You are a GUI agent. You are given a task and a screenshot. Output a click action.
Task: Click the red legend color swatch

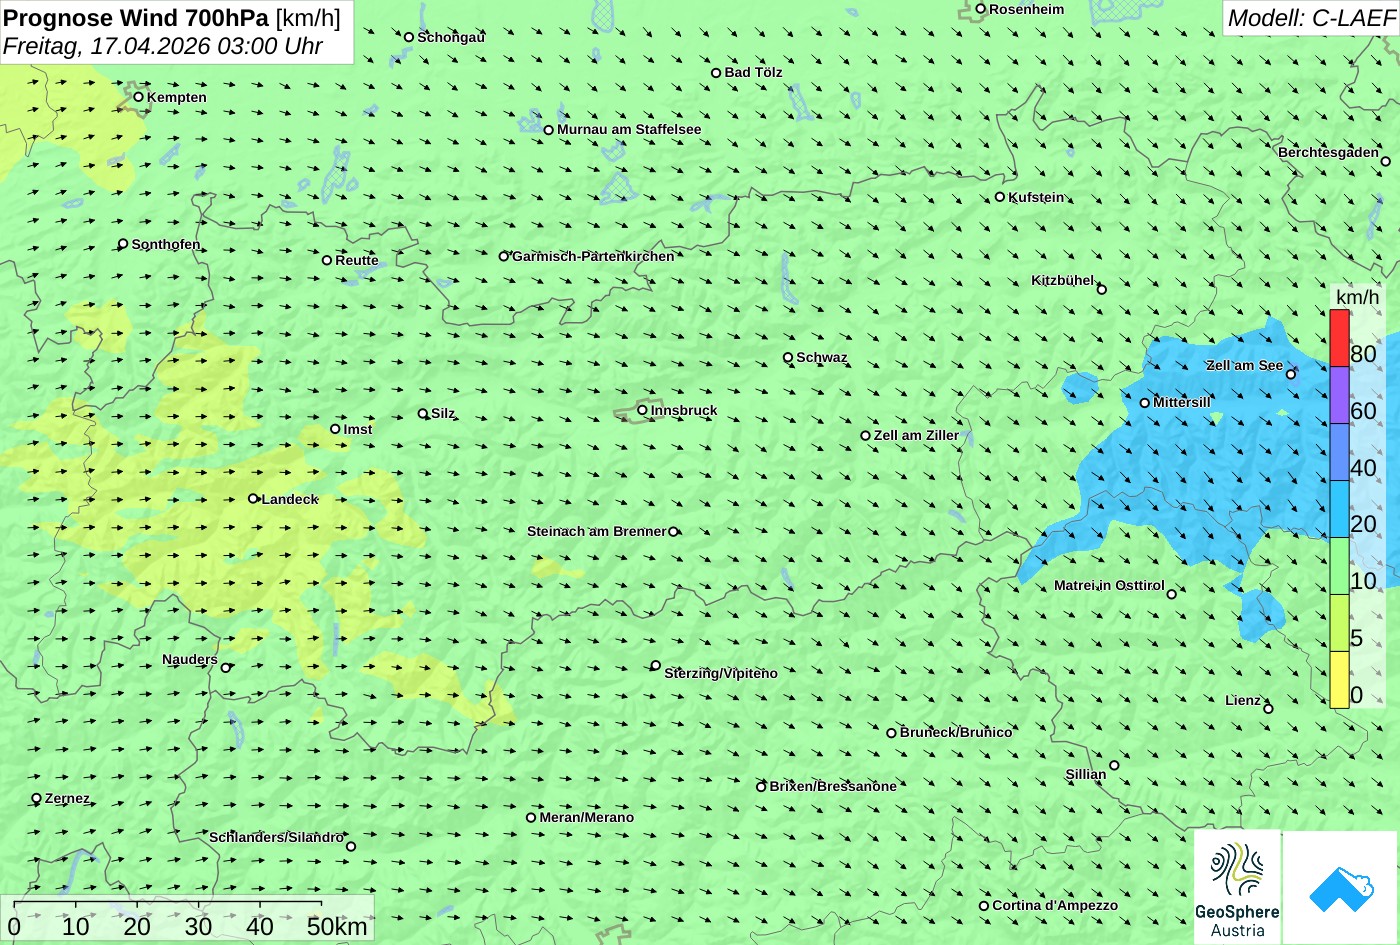point(1339,338)
